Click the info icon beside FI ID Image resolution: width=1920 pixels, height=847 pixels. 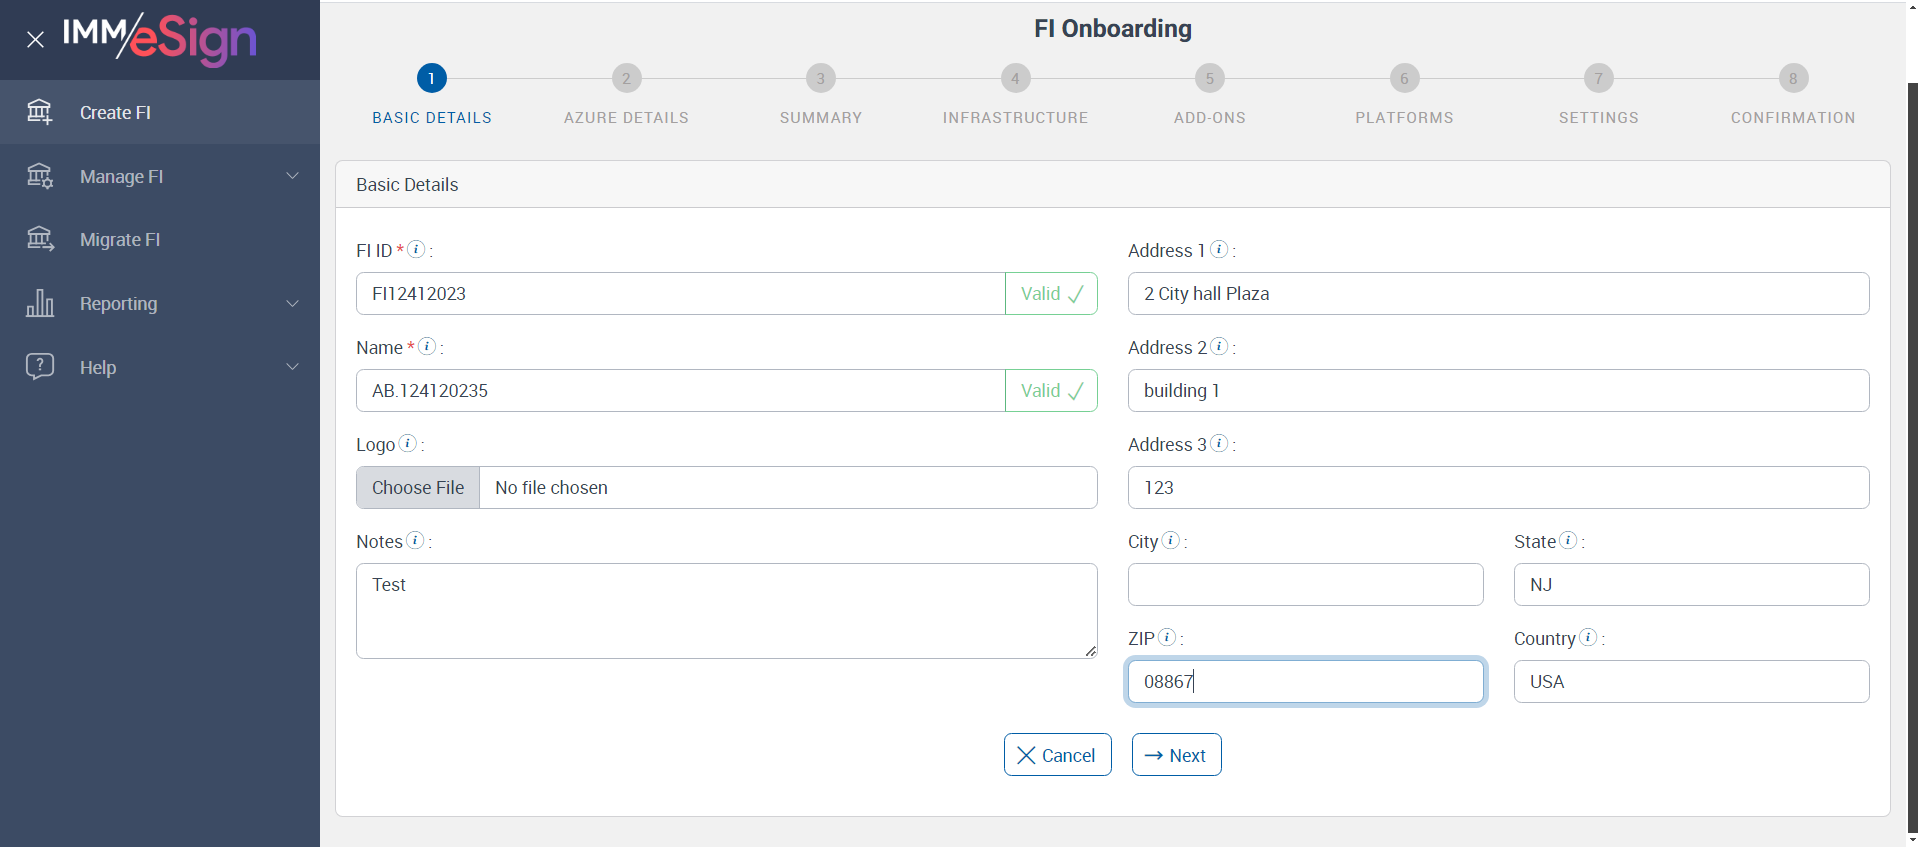(417, 249)
